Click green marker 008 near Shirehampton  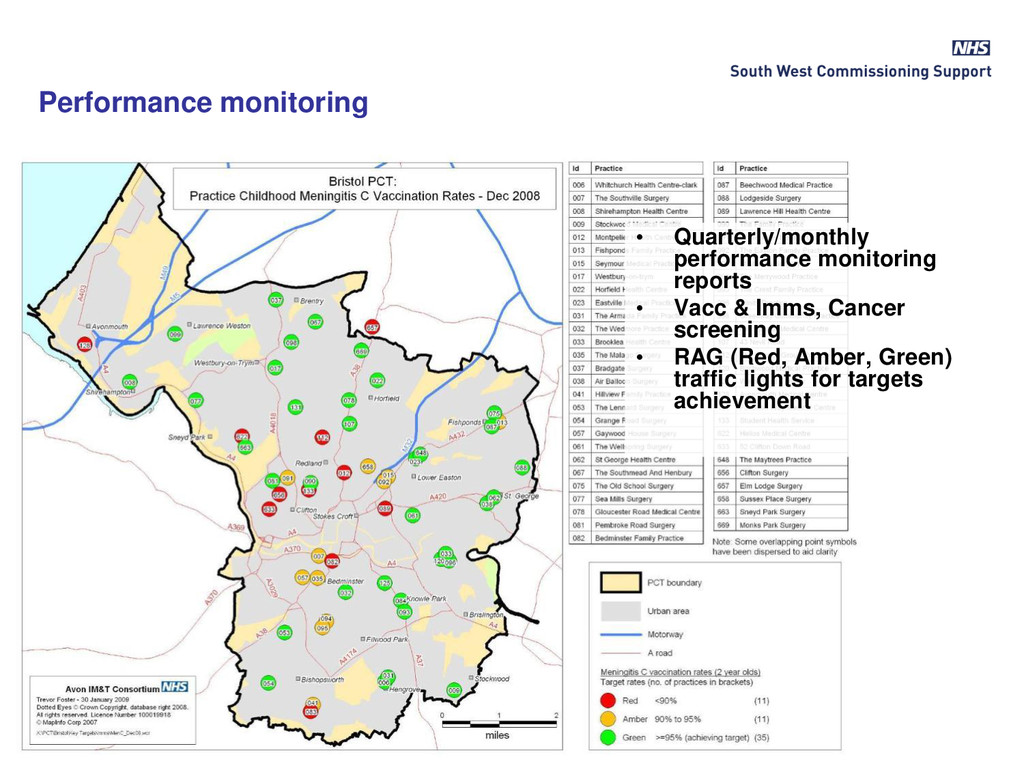[130, 381]
